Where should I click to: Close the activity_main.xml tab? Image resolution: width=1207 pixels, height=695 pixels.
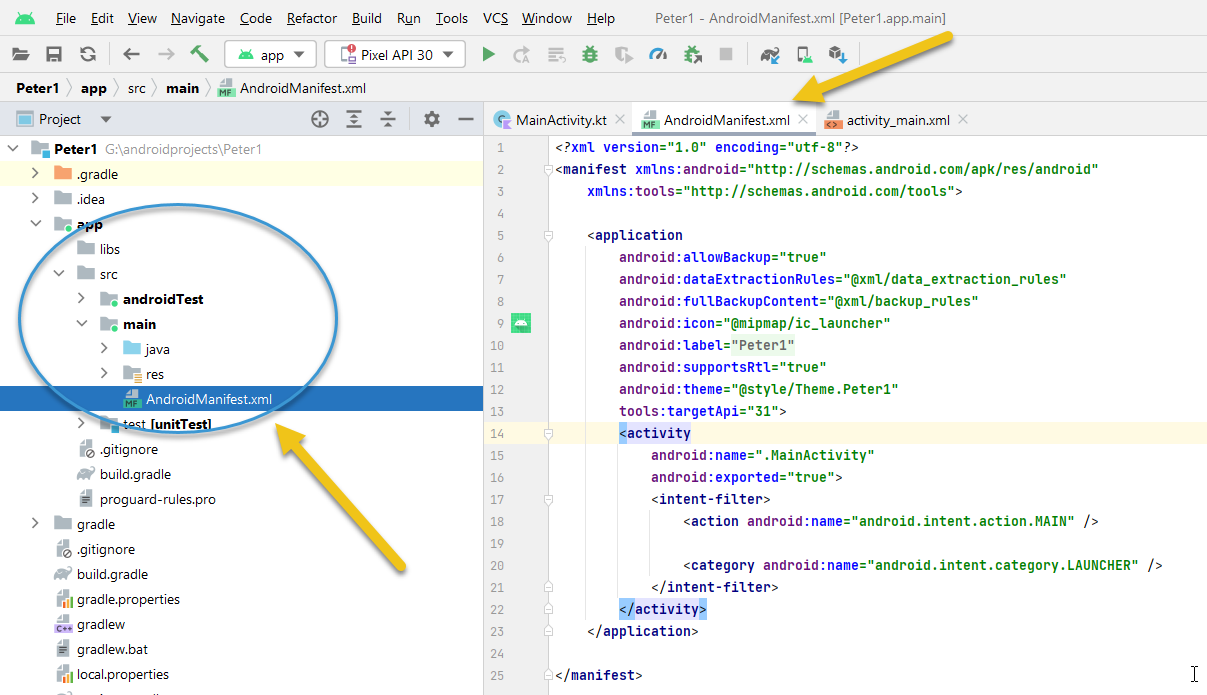point(963,119)
